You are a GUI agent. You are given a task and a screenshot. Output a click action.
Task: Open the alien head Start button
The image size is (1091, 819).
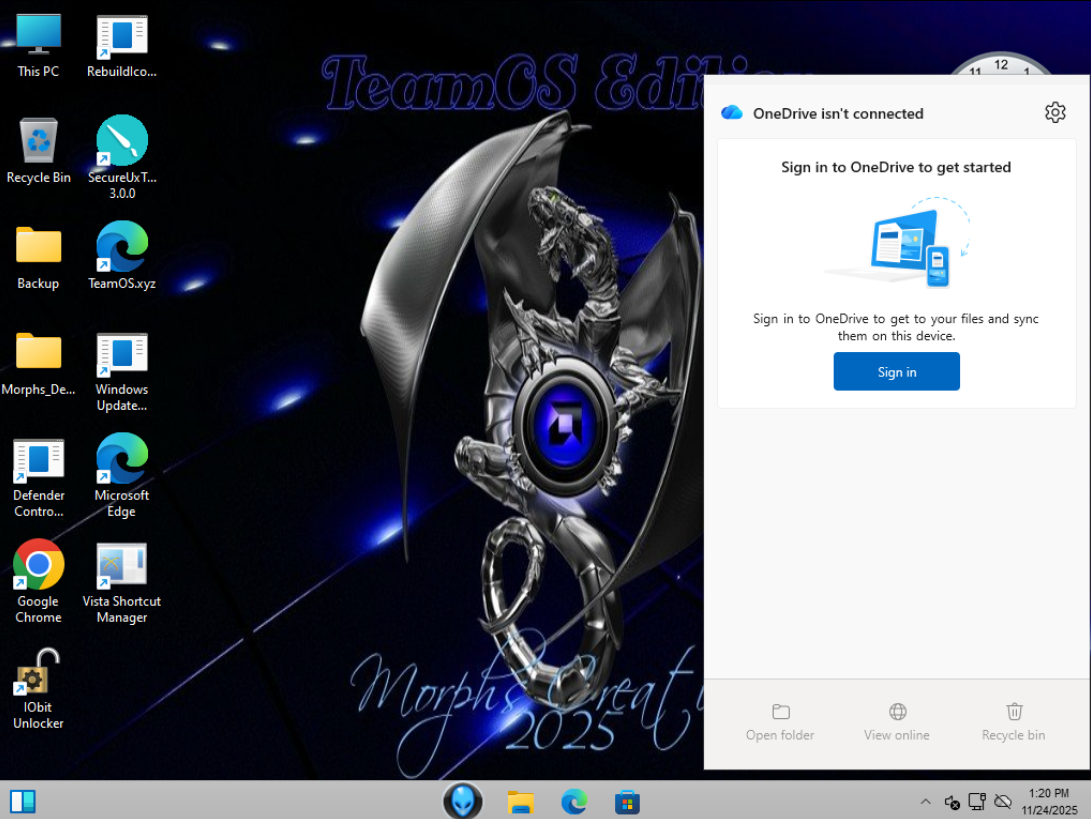(x=463, y=801)
